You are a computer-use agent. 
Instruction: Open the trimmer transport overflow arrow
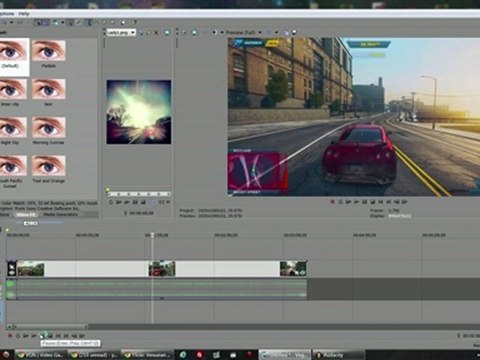(x=168, y=202)
